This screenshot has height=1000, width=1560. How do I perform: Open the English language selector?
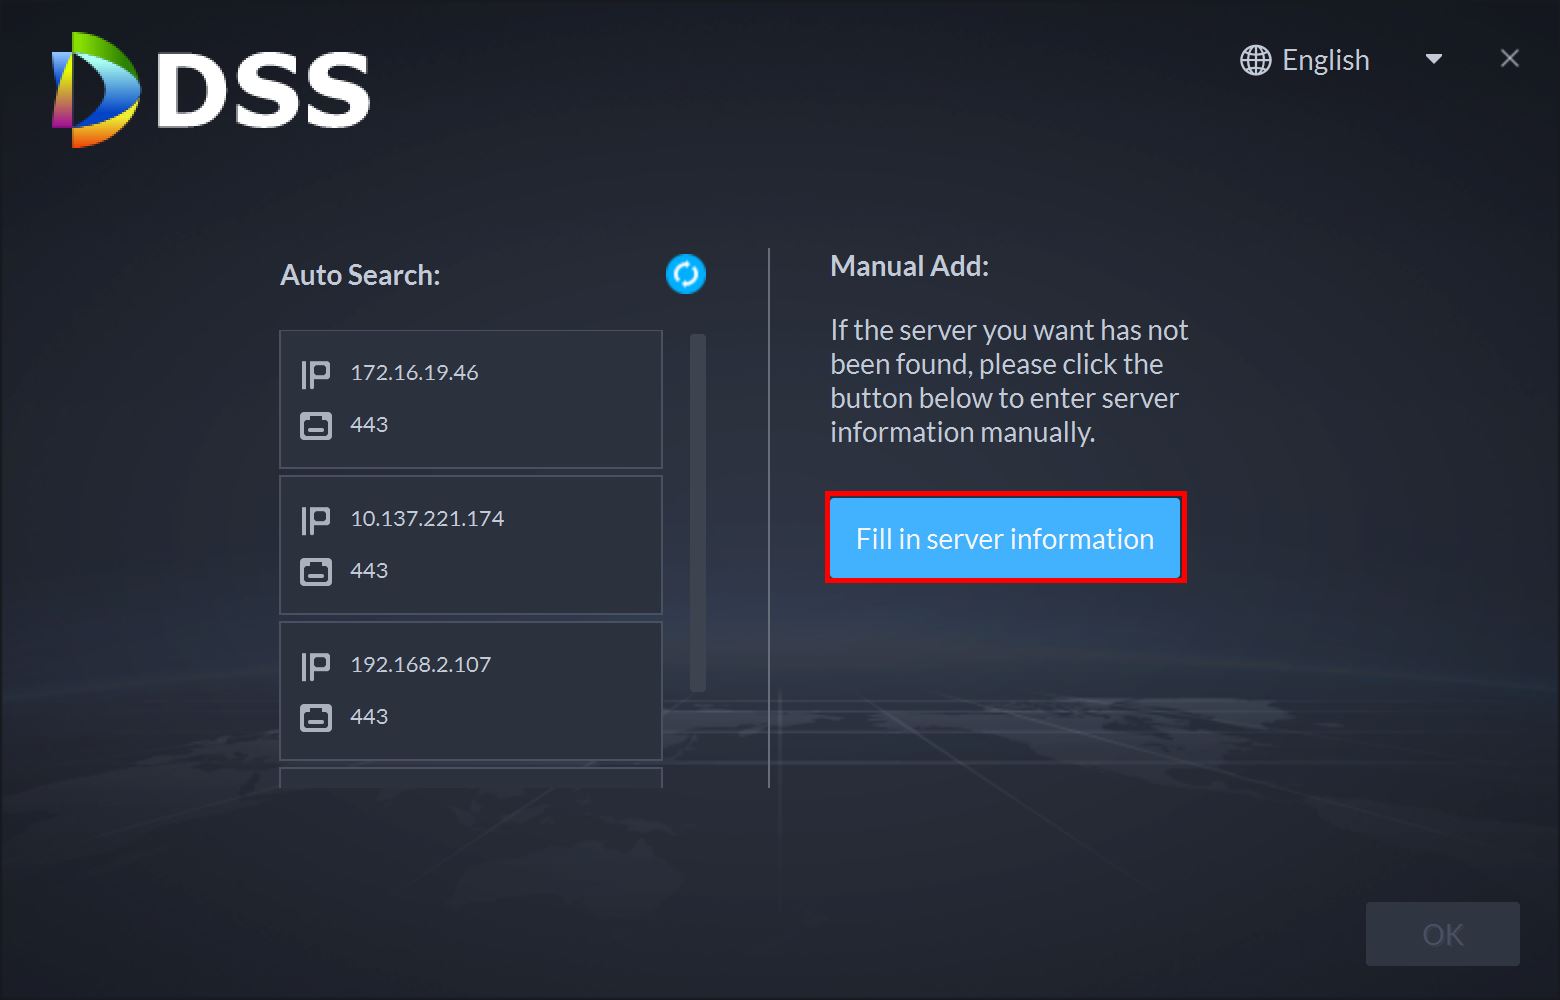coord(1325,60)
